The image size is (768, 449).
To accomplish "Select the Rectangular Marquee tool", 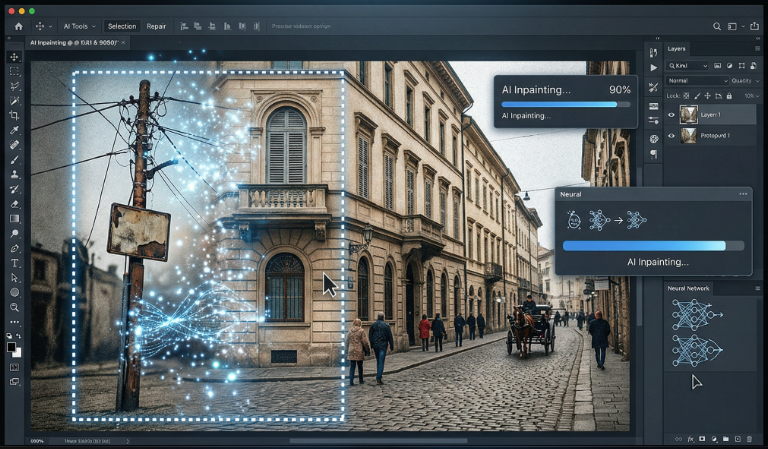I will pyautogui.click(x=14, y=72).
